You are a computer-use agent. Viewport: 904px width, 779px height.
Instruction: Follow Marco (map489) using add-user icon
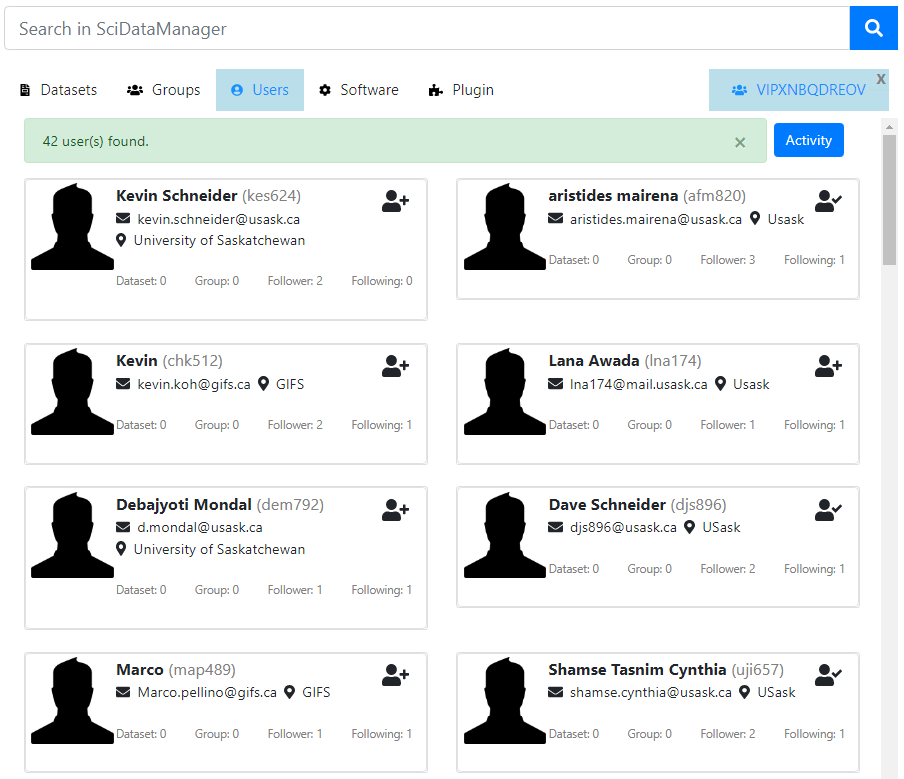(395, 676)
